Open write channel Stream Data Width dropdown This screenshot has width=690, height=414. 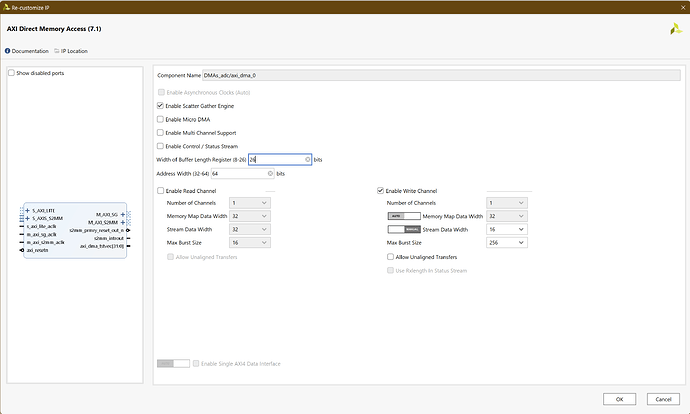(506, 229)
